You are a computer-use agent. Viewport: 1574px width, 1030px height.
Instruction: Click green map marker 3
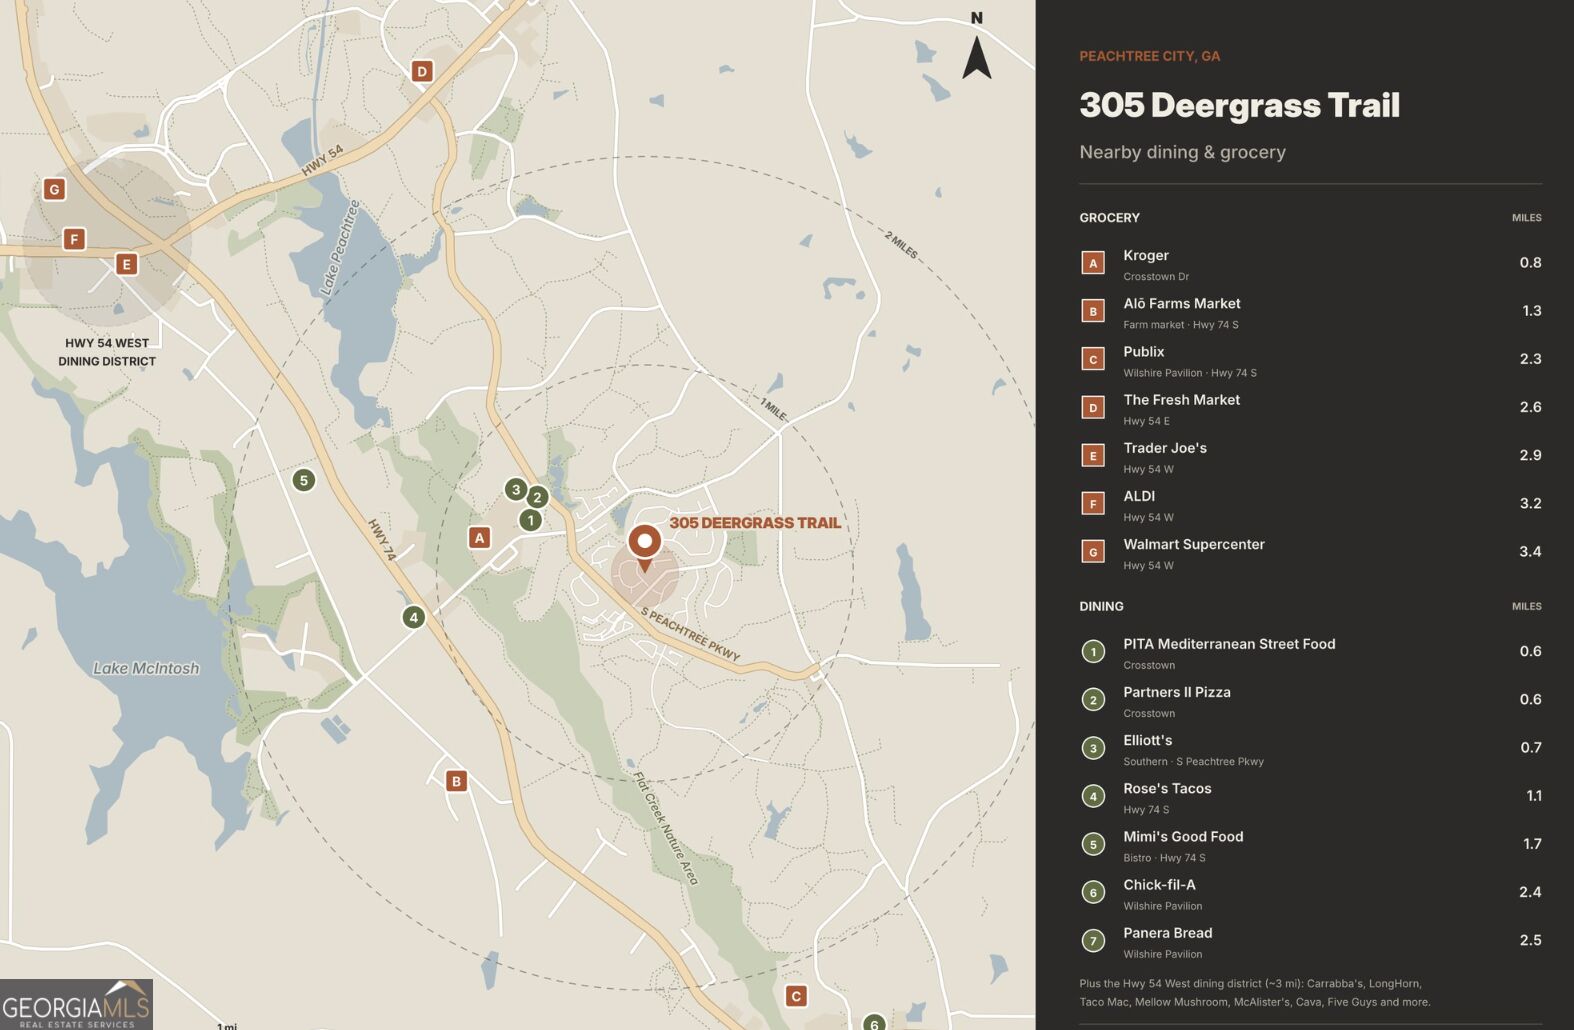[515, 489]
